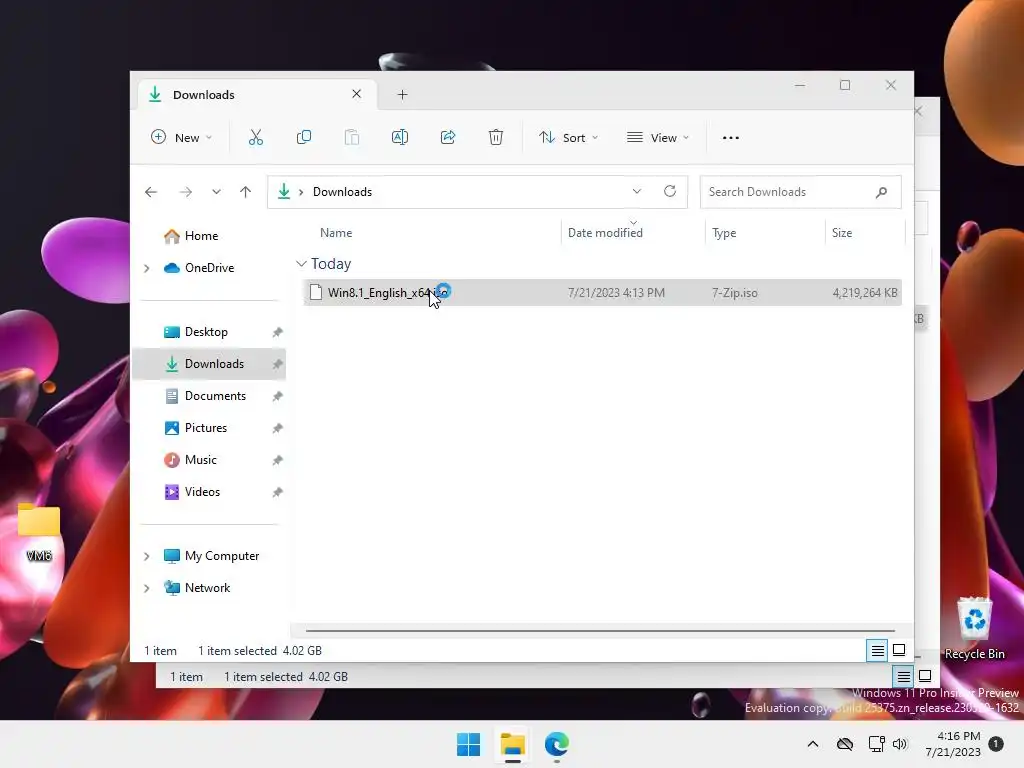Open the clock and date panel
This screenshot has height=768, width=1024.
pyautogui.click(x=953, y=744)
